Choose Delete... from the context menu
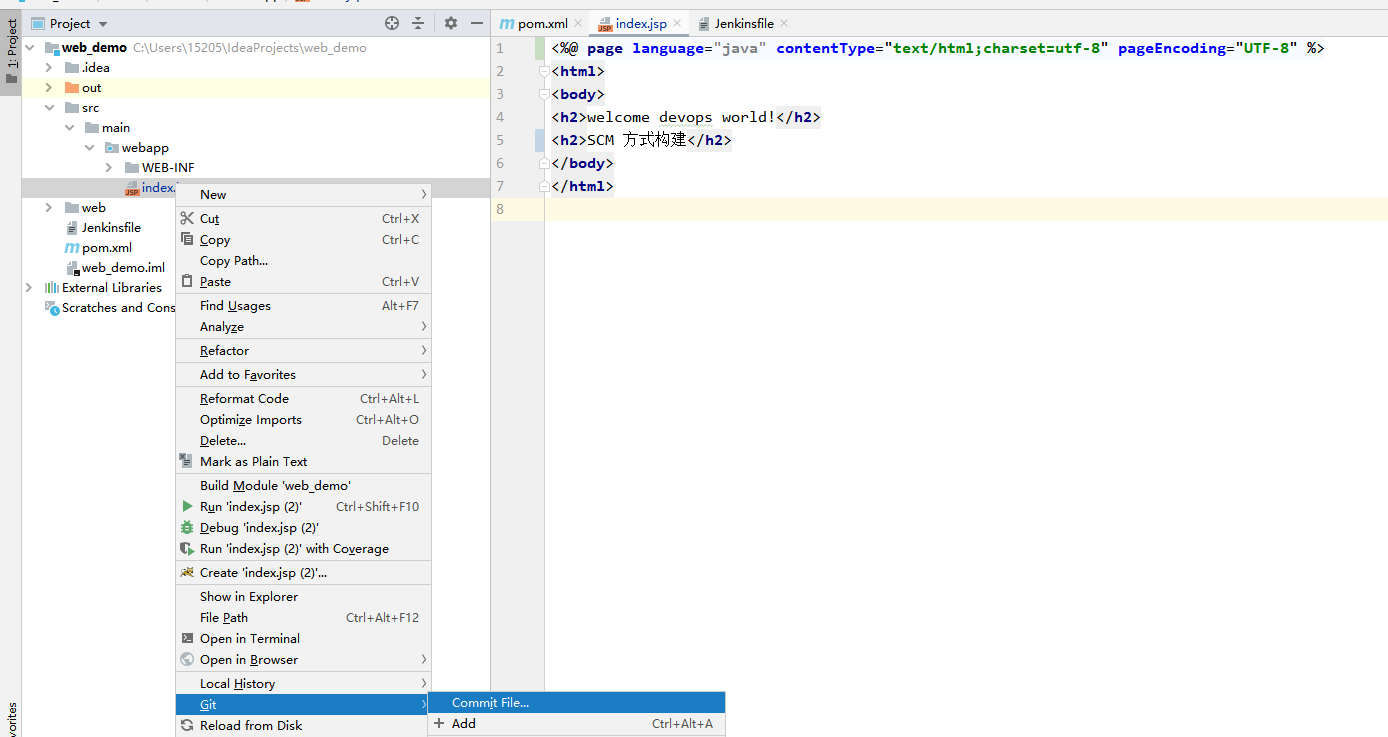1388x737 pixels. 303,440
